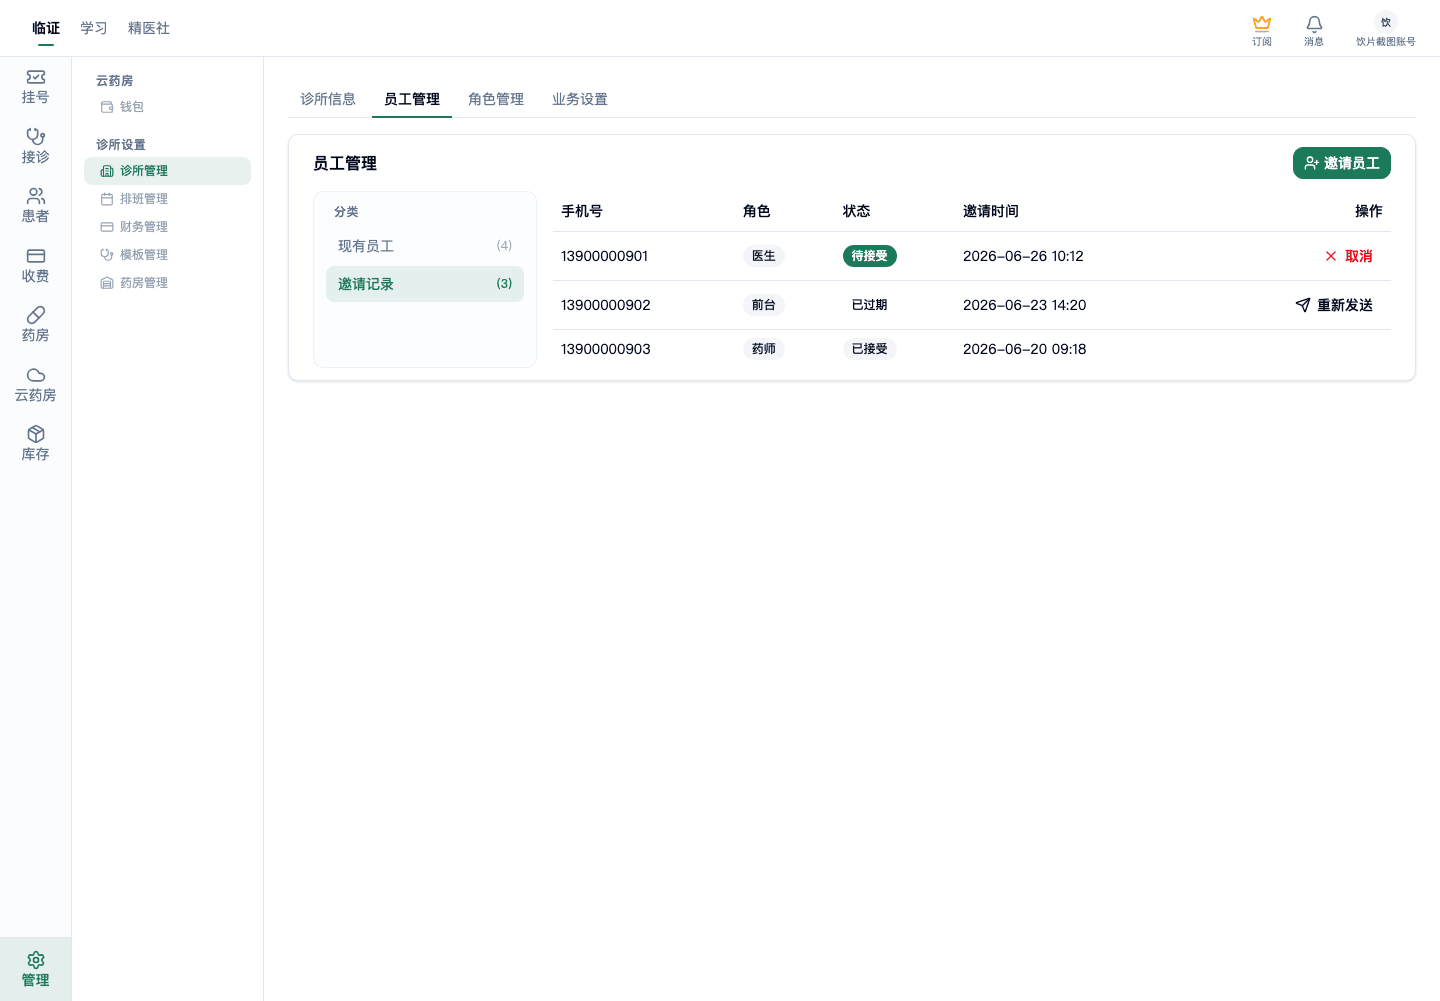Select 诊所管理 in the settings menu
The height and width of the screenshot is (1001, 1440).
click(167, 171)
